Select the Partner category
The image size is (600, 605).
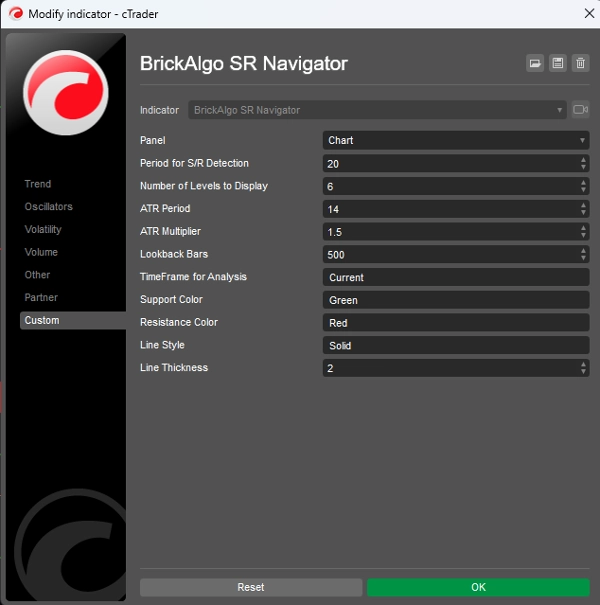[x=41, y=297]
